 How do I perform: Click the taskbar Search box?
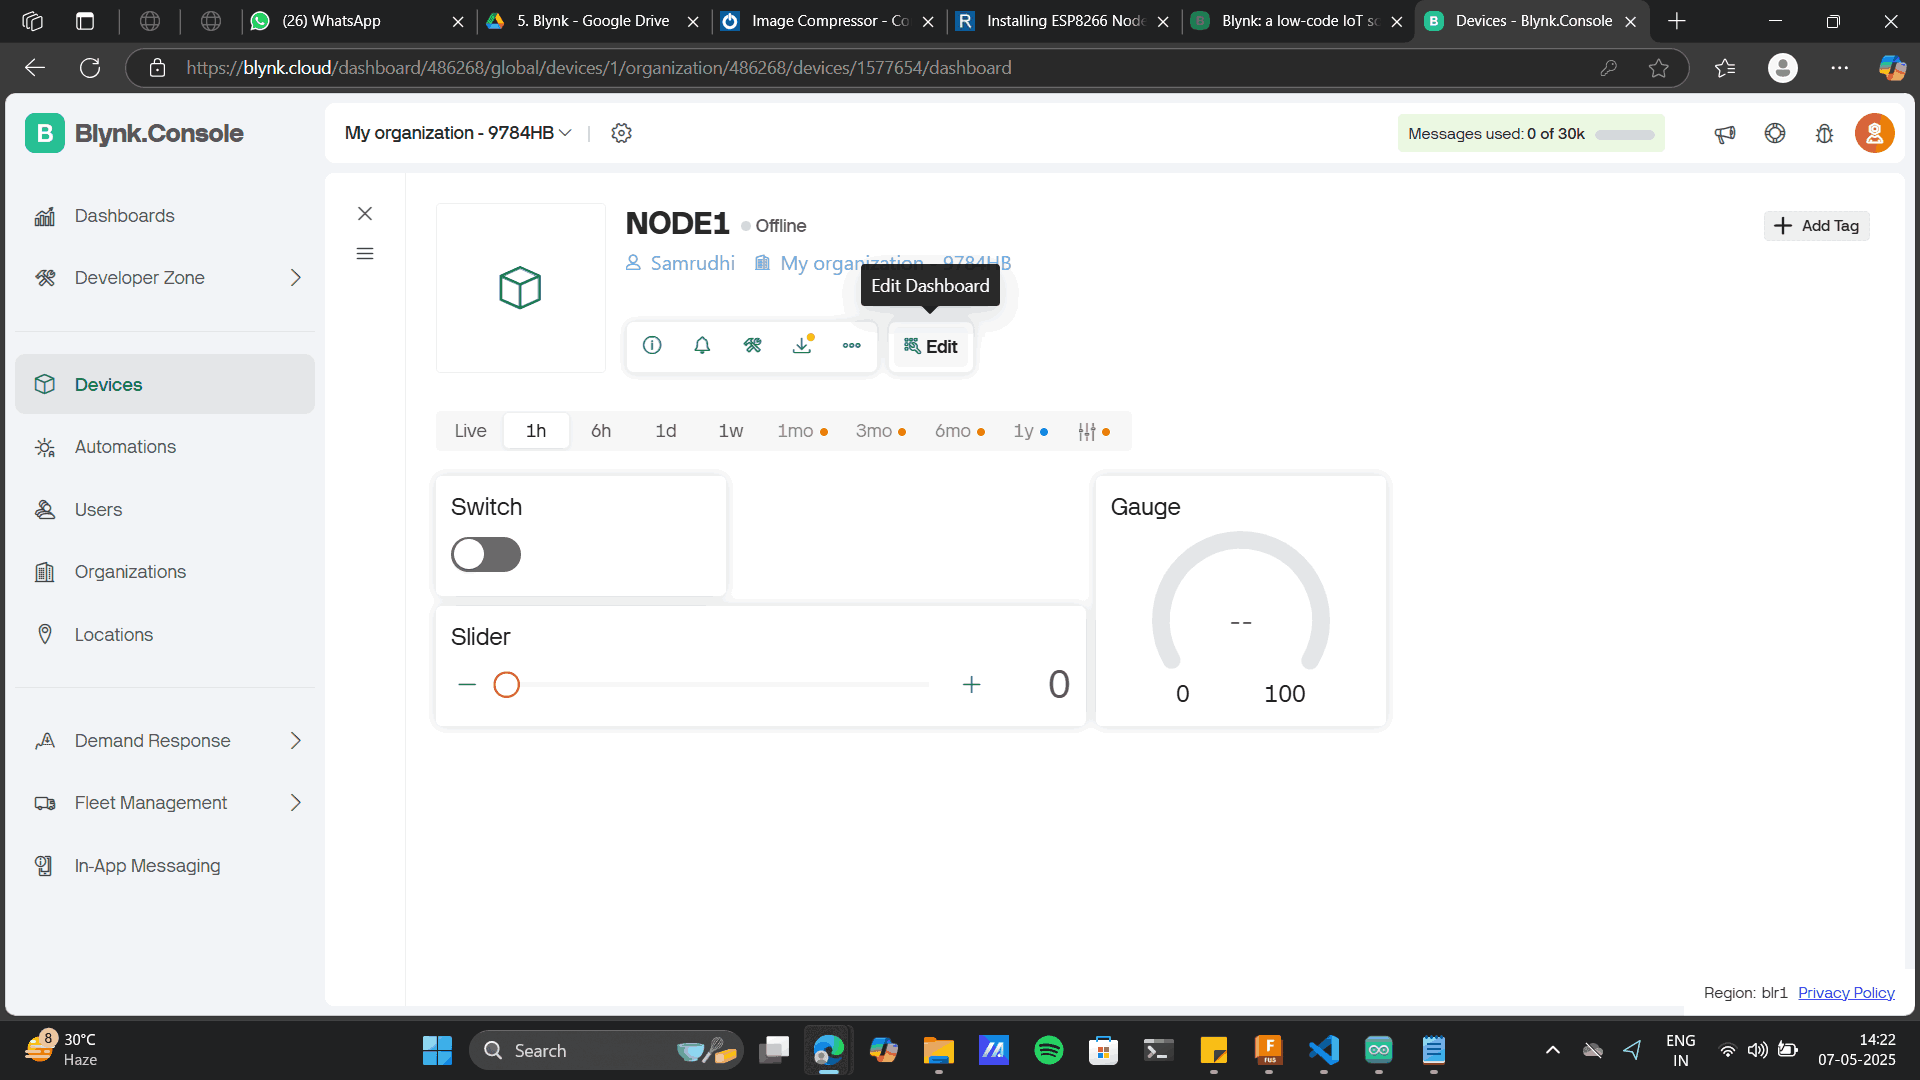pos(606,1050)
